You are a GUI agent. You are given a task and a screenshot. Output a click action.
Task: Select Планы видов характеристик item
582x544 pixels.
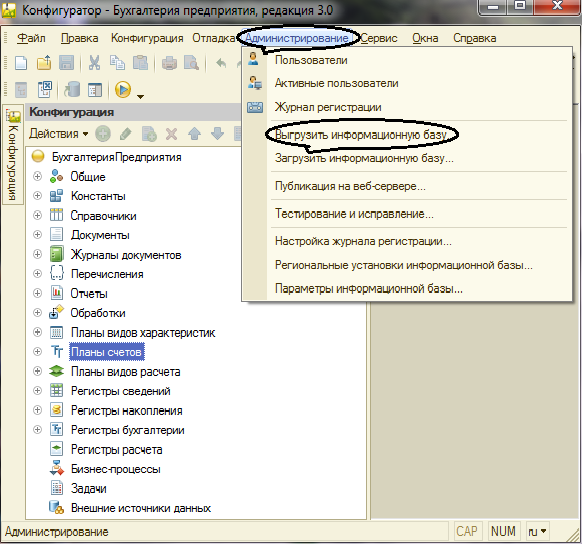click(143, 332)
